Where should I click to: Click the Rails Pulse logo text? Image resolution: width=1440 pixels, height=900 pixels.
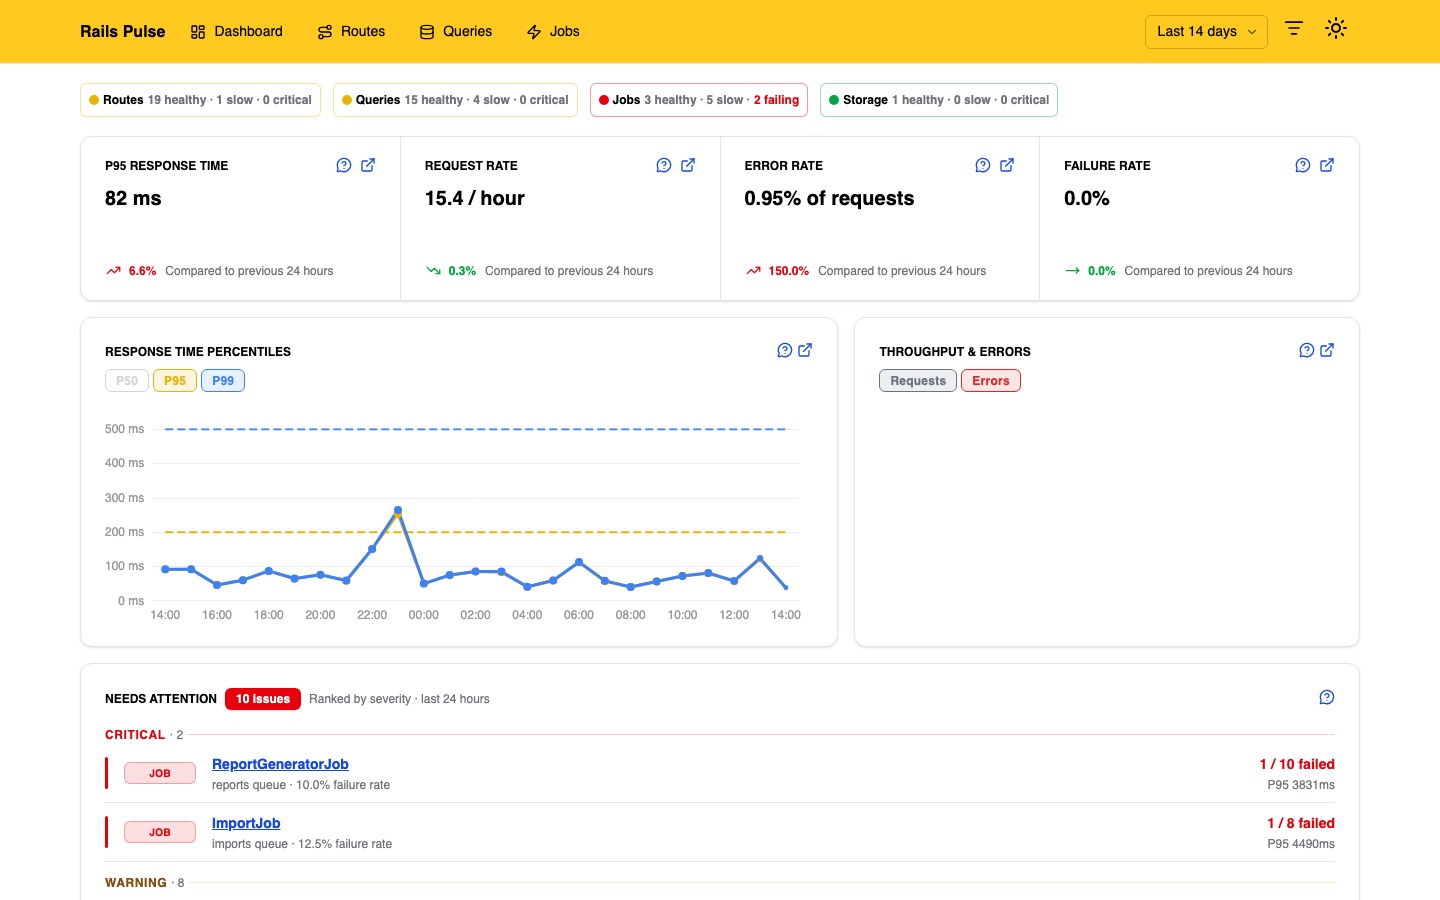click(123, 32)
